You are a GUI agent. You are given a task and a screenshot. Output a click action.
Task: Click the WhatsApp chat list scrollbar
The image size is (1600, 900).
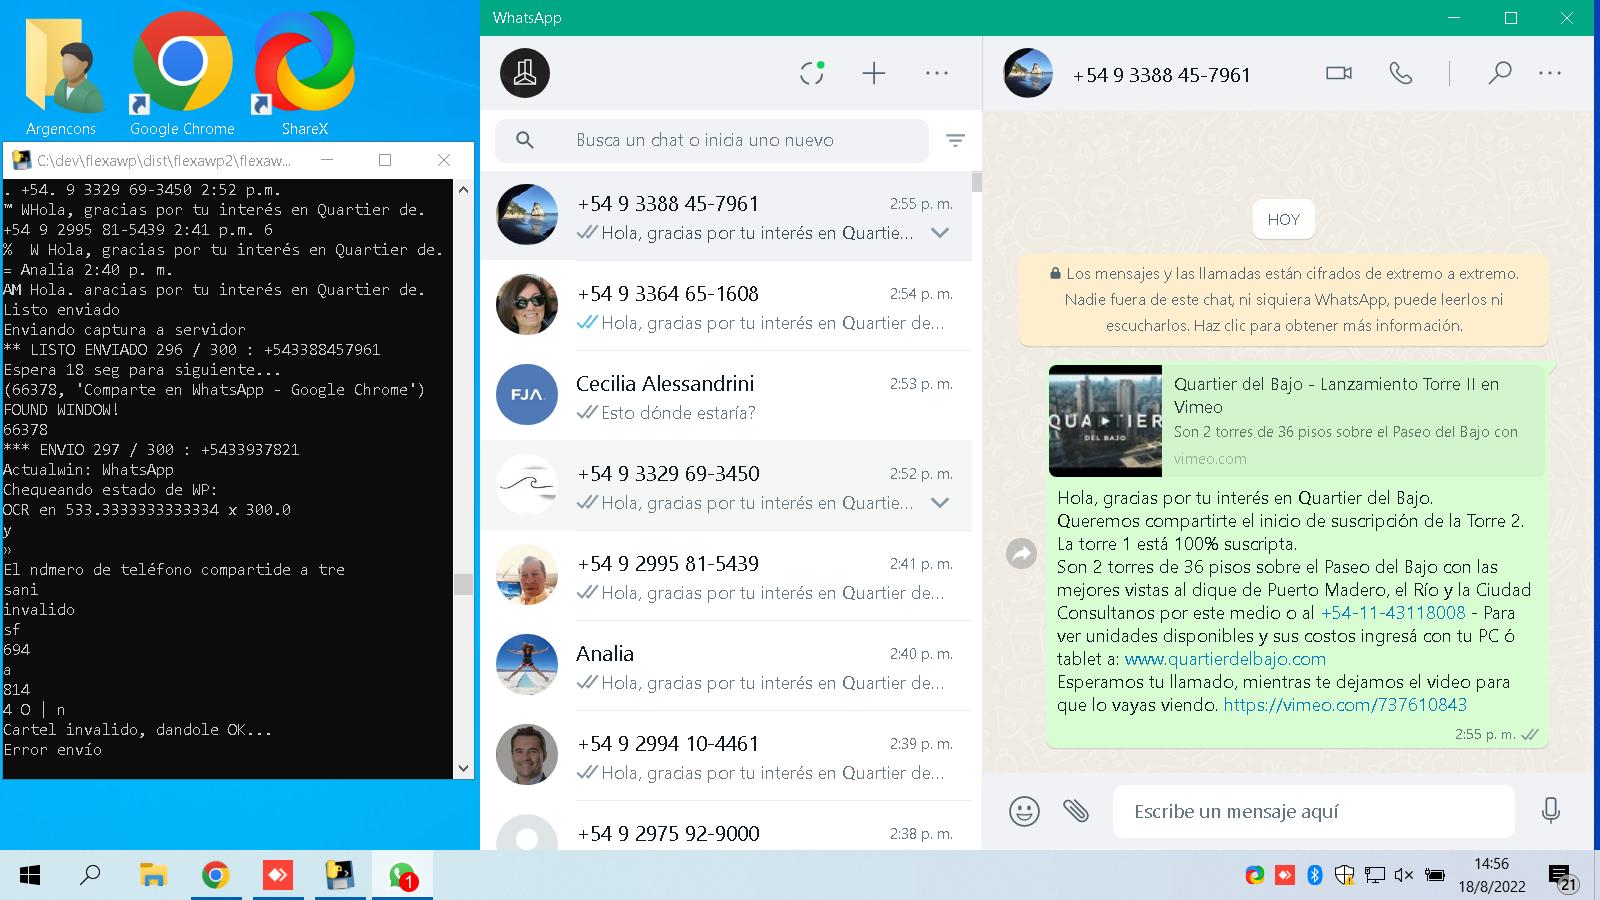[x=977, y=182]
